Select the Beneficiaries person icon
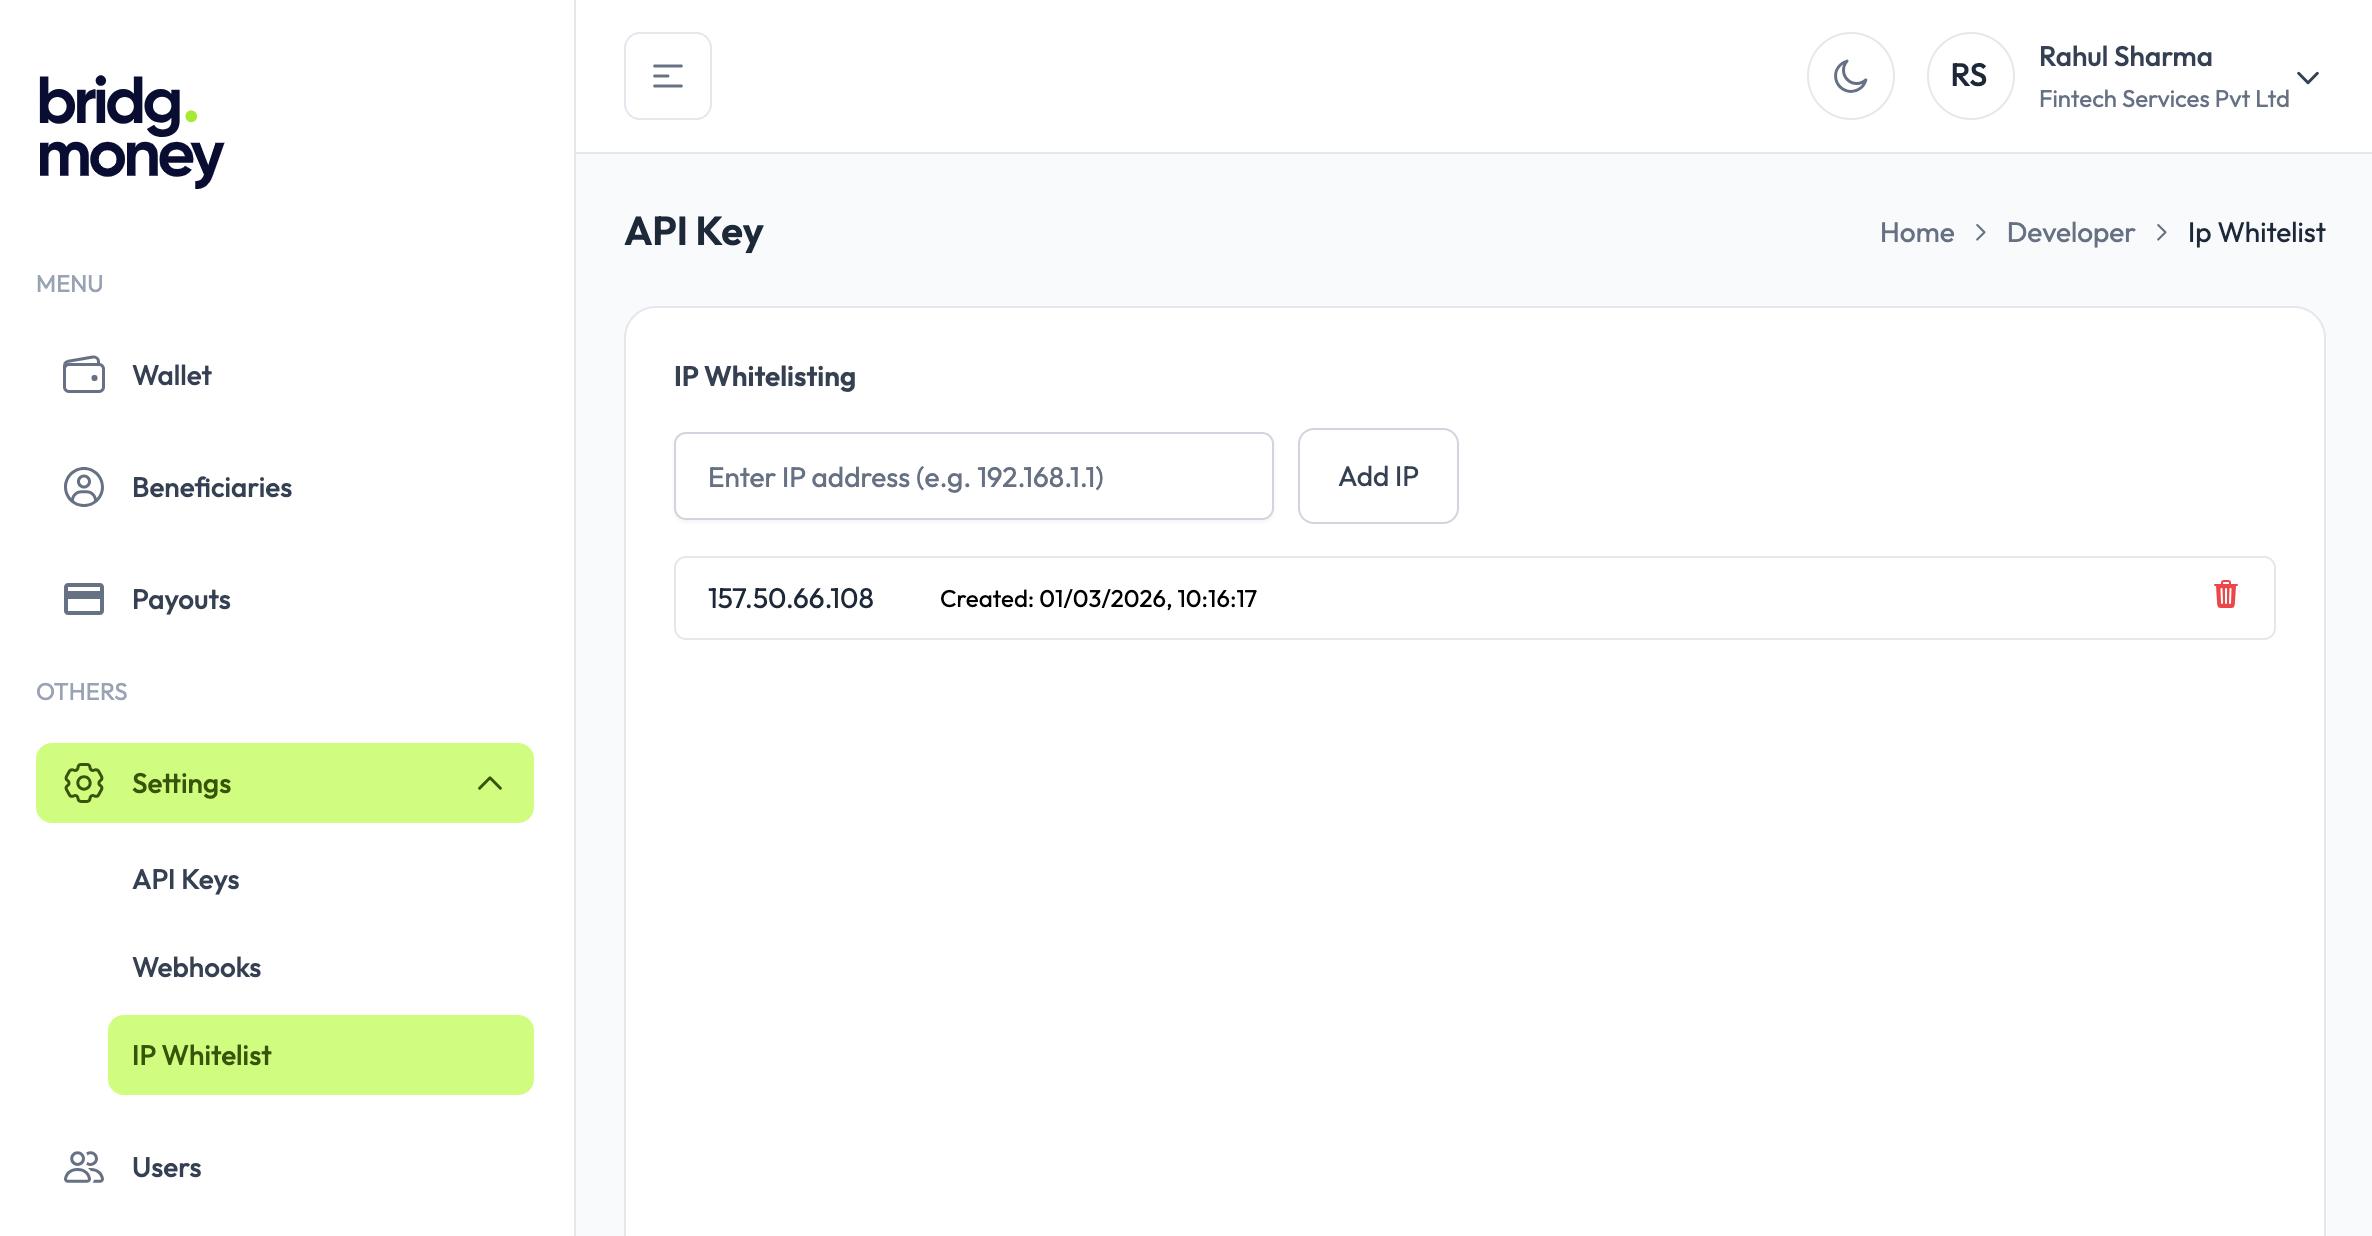Viewport: 2372px width, 1236px height. [84, 487]
